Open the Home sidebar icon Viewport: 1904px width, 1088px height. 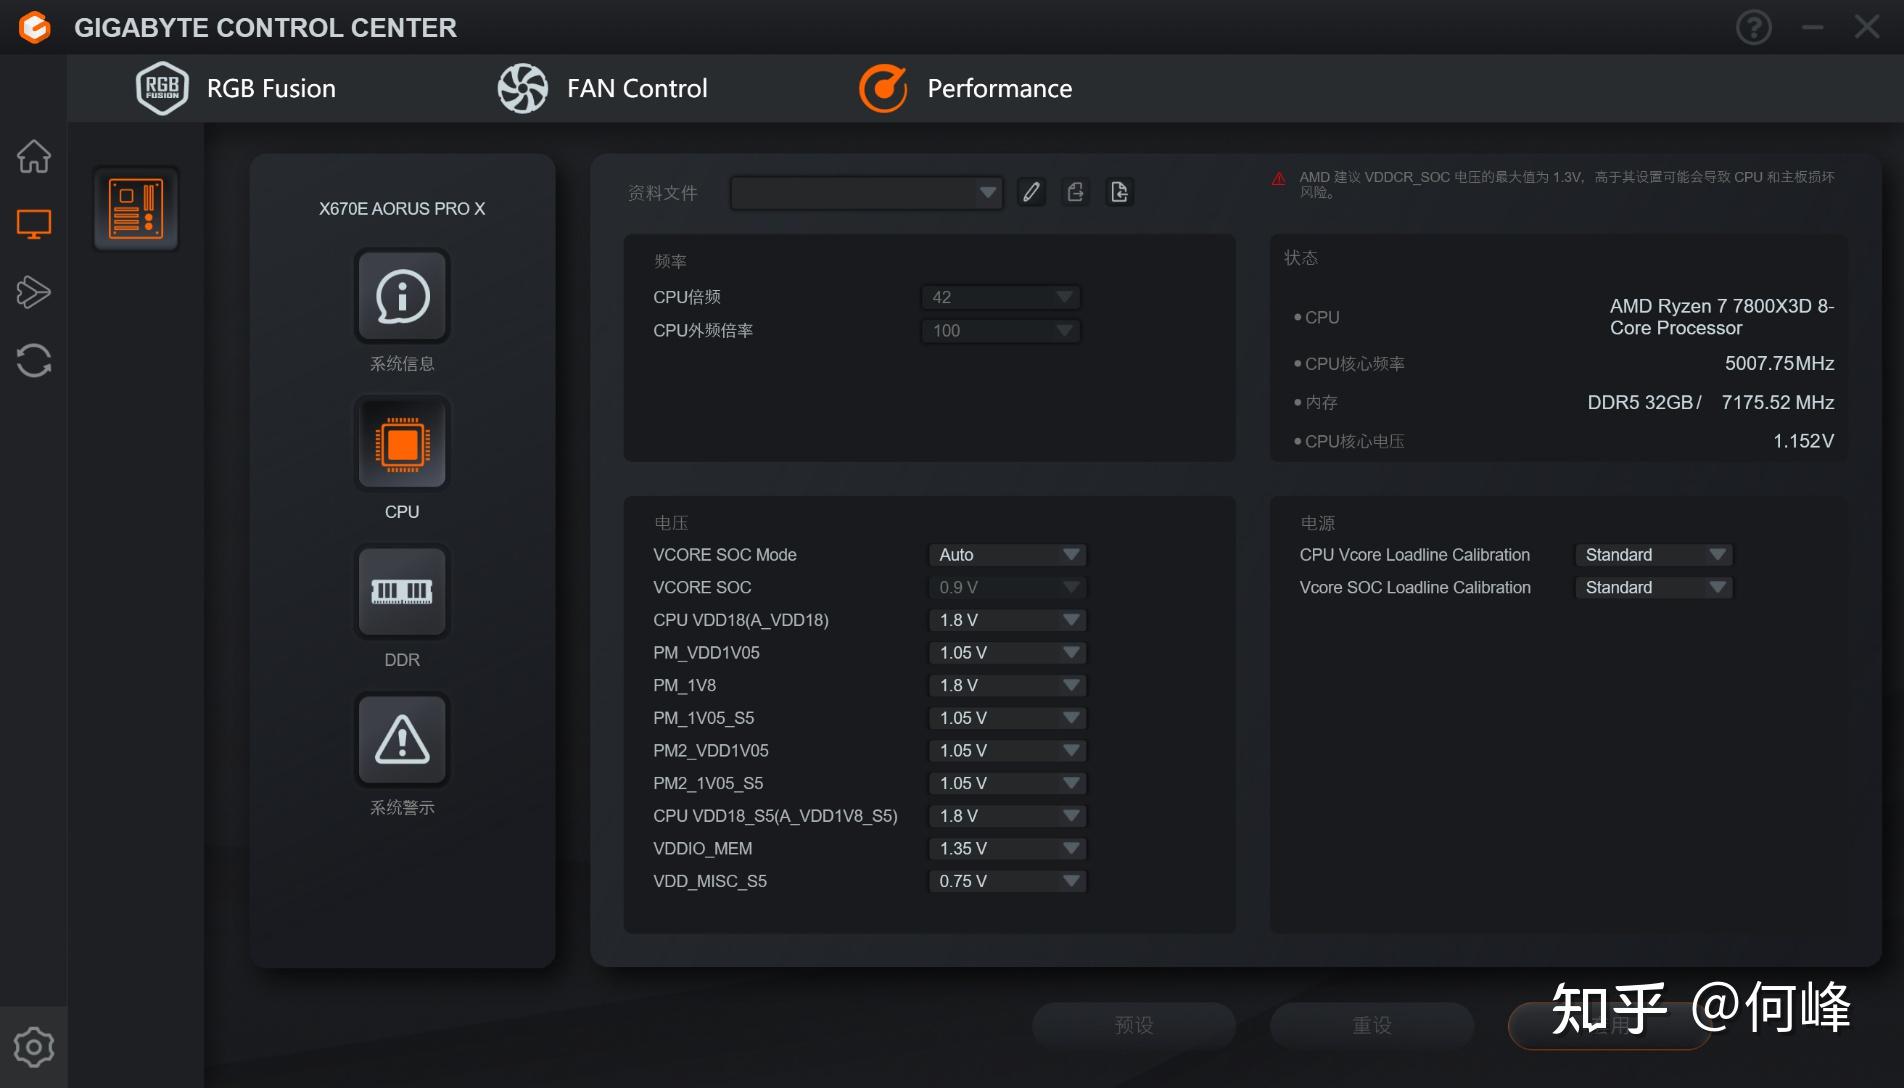pyautogui.click(x=34, y=156)
